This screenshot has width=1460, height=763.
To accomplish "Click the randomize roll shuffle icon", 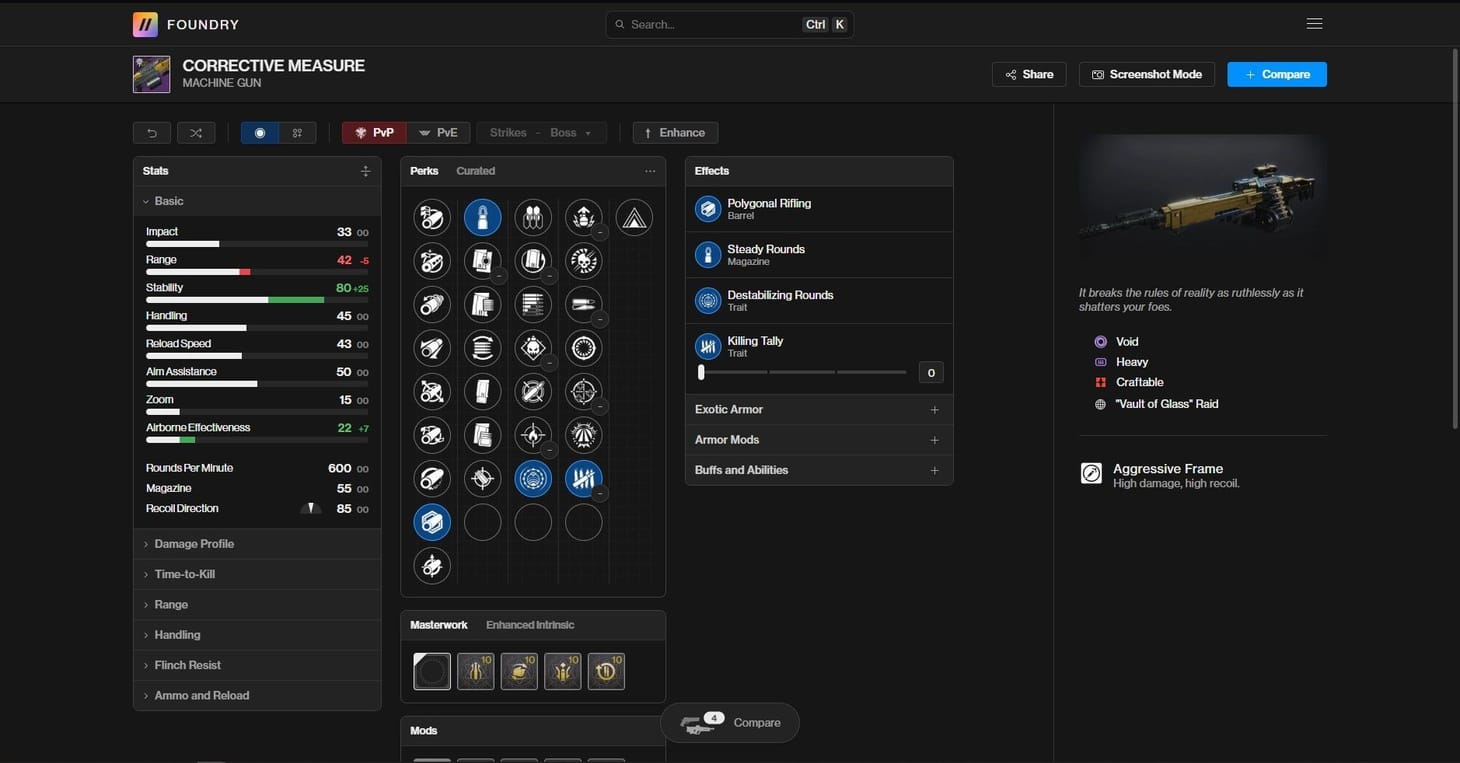I will click(x=196, y=132).
